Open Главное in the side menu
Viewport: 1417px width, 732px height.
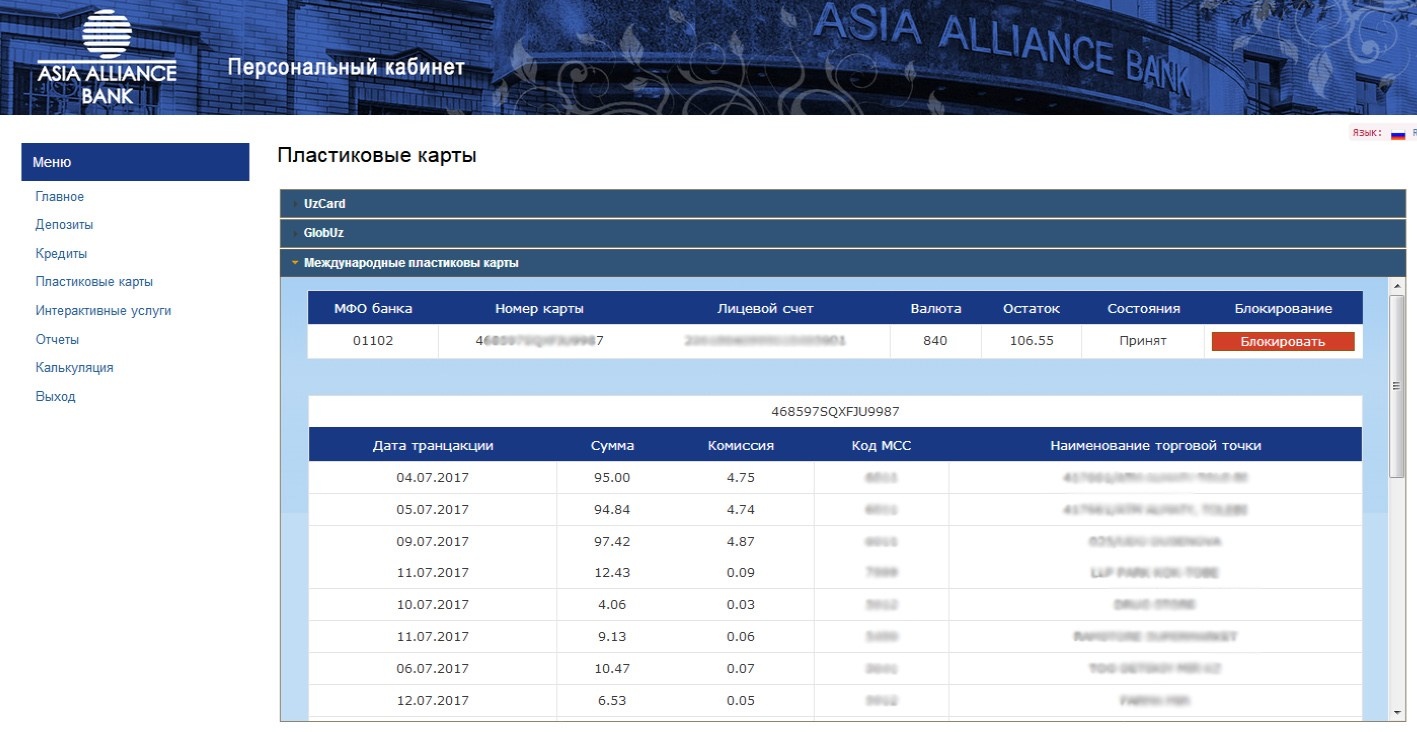point(60,197)
